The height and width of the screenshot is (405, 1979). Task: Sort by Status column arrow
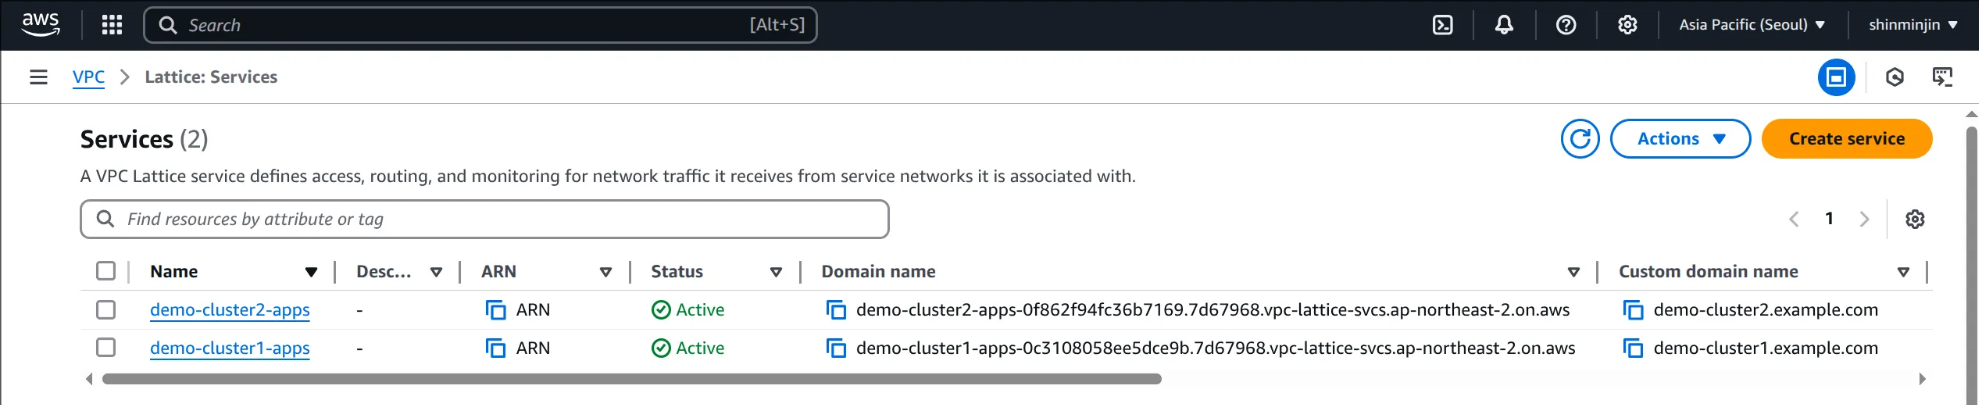pyautogui.click(x=776, y=272)
